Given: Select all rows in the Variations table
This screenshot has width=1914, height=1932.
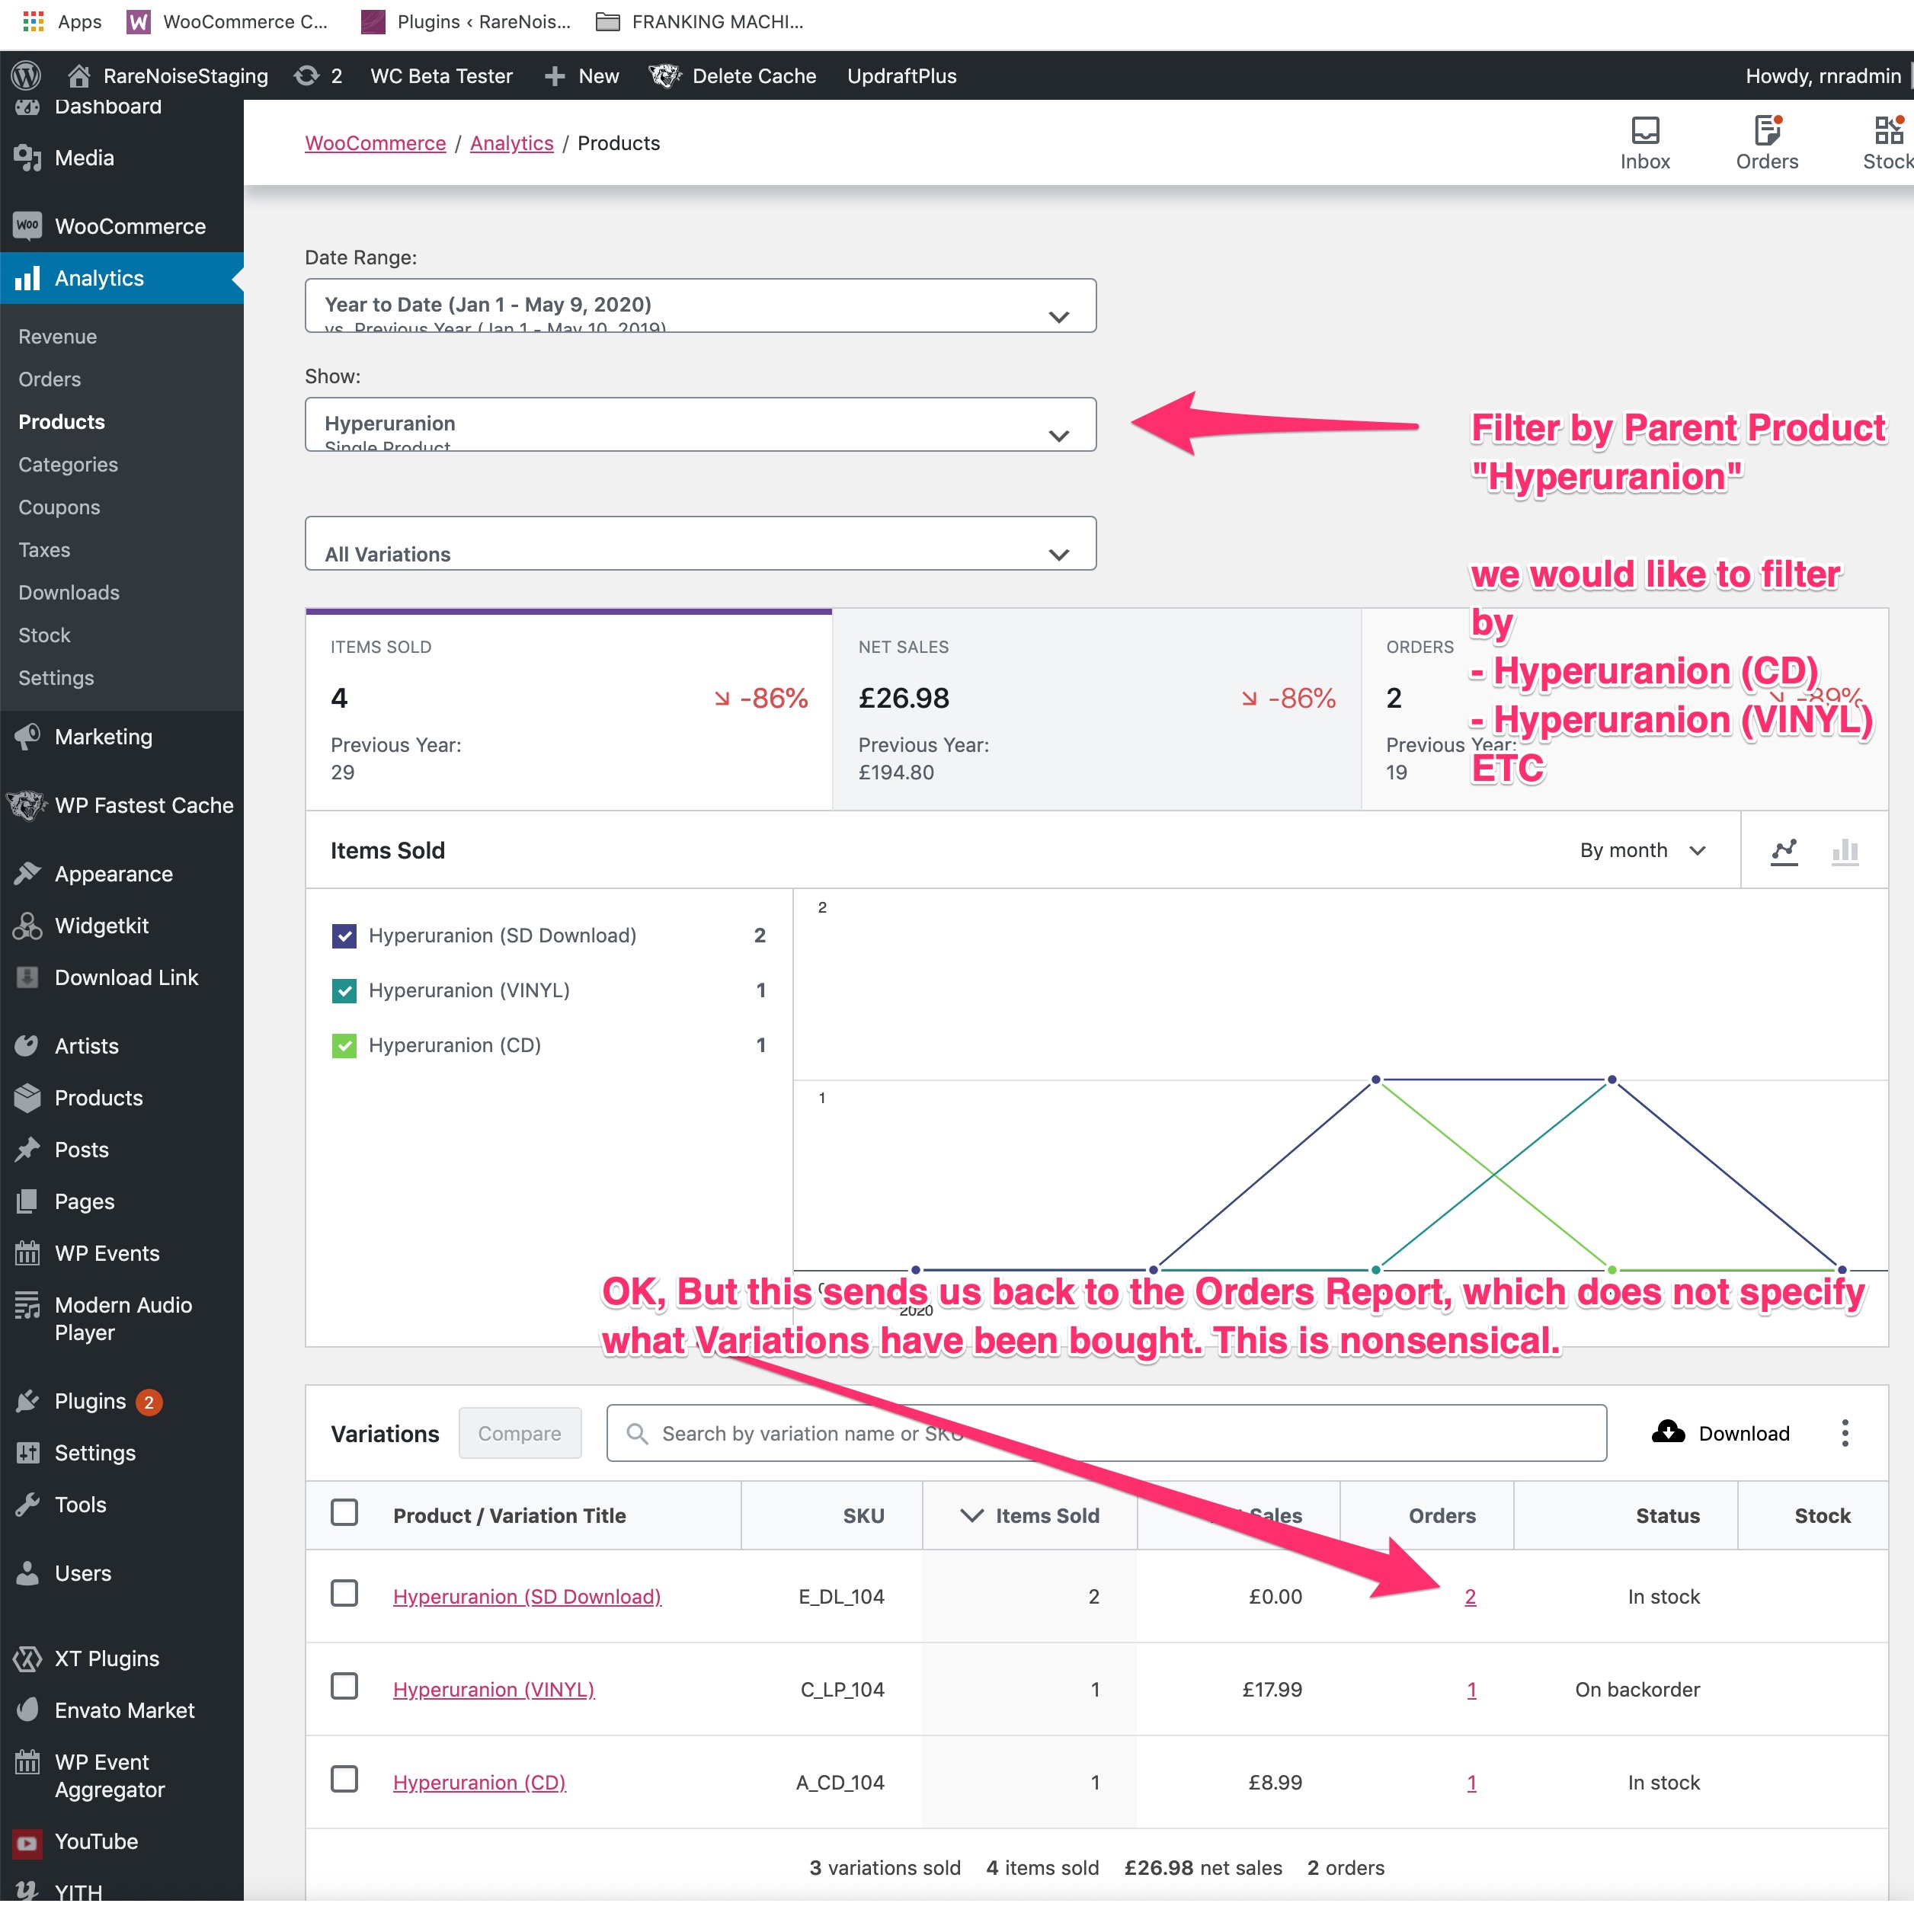Looking at the screenshot, I should click(344, 1512).
